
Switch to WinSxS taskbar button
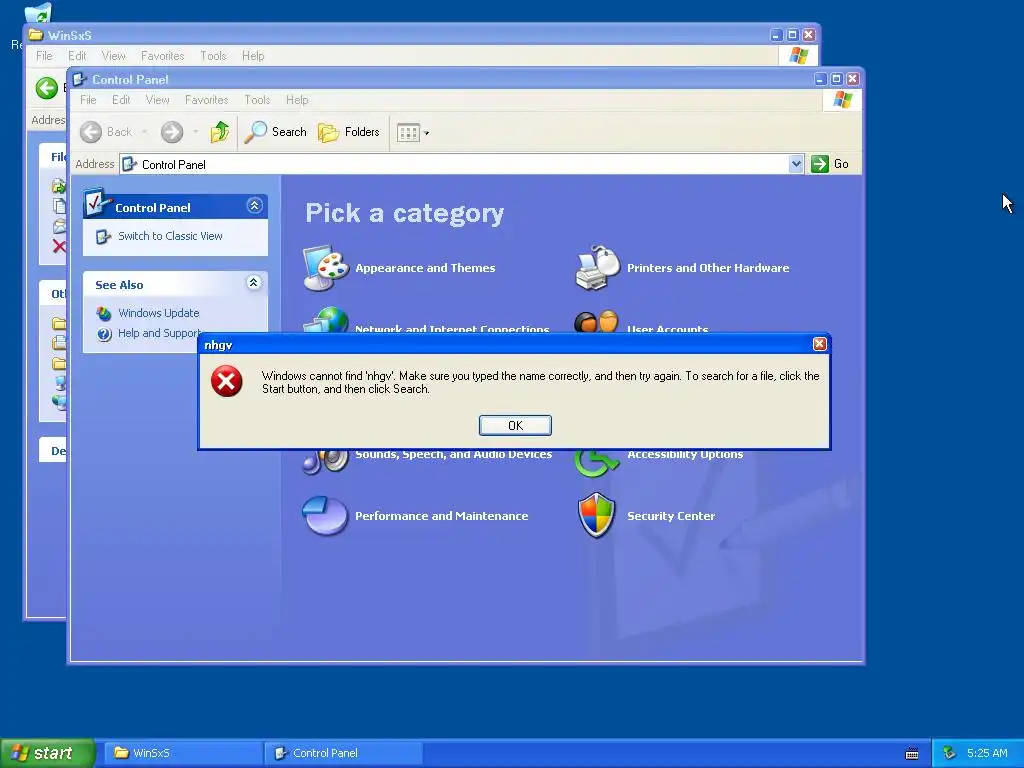(x=183, y=753)
